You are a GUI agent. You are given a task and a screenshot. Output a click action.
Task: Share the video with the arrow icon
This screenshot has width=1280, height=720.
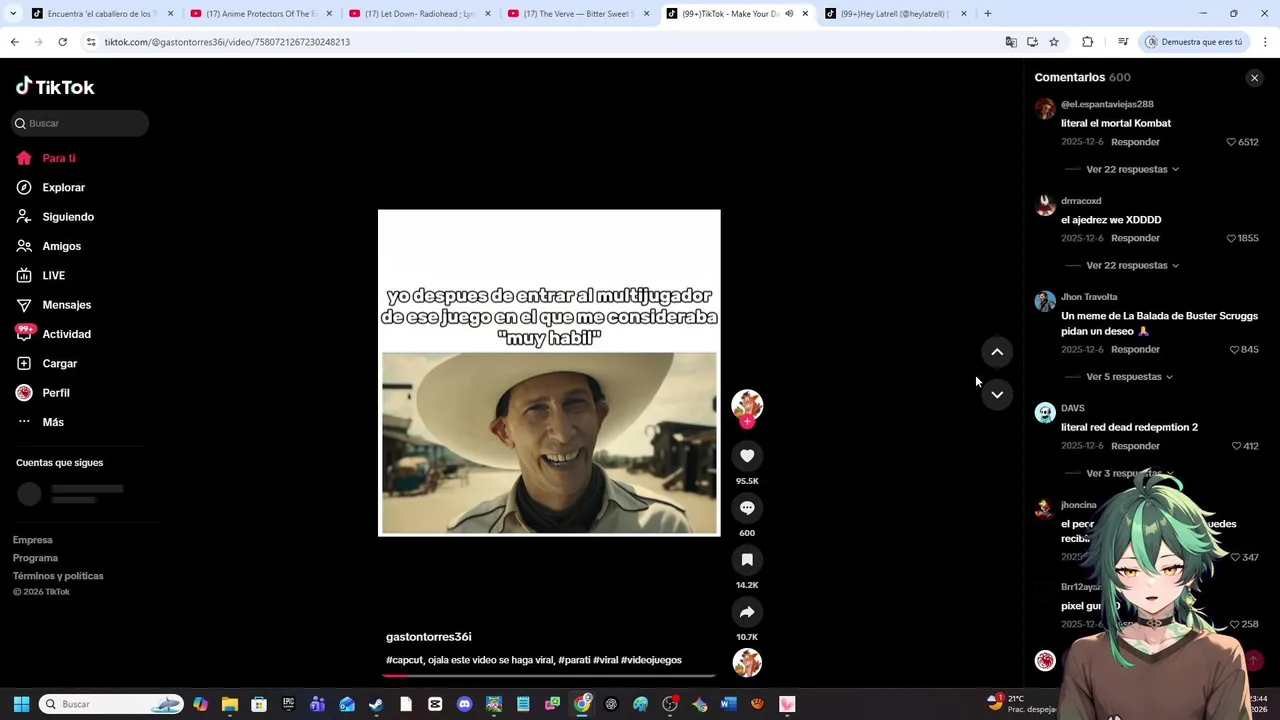coord(747,612)
